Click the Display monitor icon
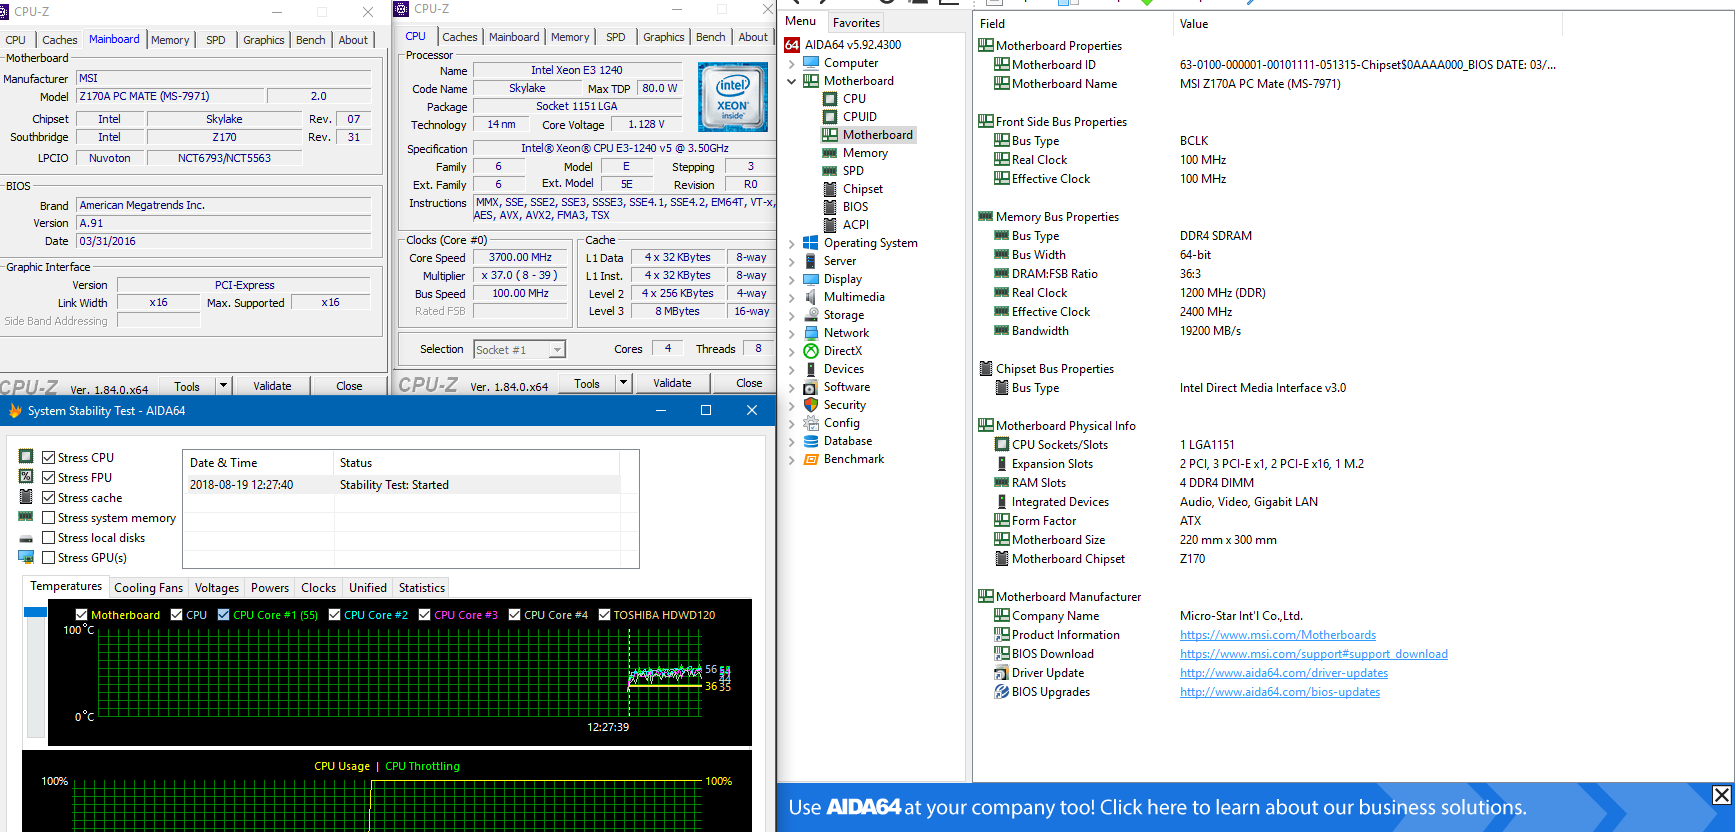Screen dimensions: 1735x832 [811, 279]
